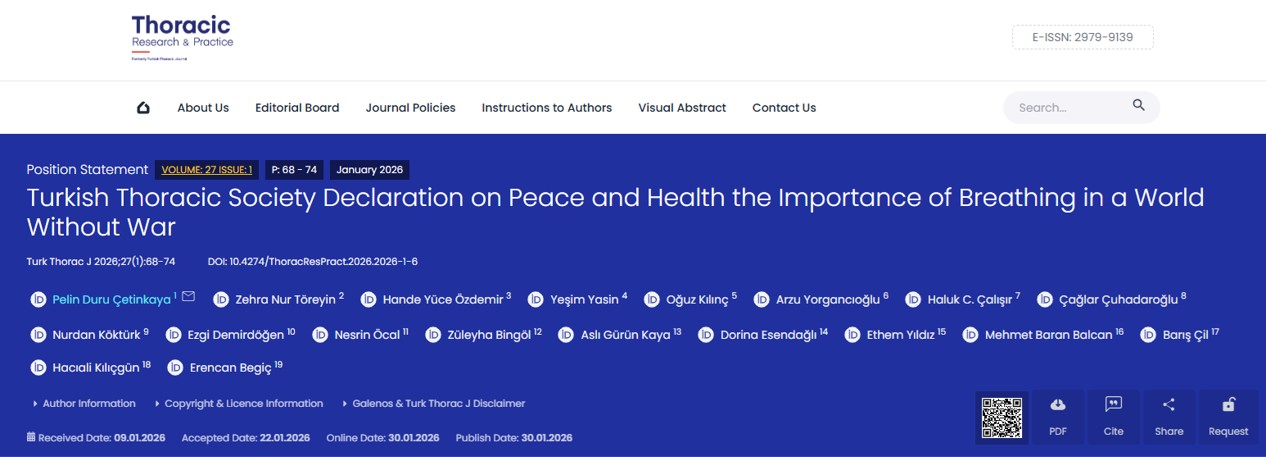Open Instructions to Authors
Viewport: 1266px width, 457px height.
pyautogui.click(x=546, y=108)
